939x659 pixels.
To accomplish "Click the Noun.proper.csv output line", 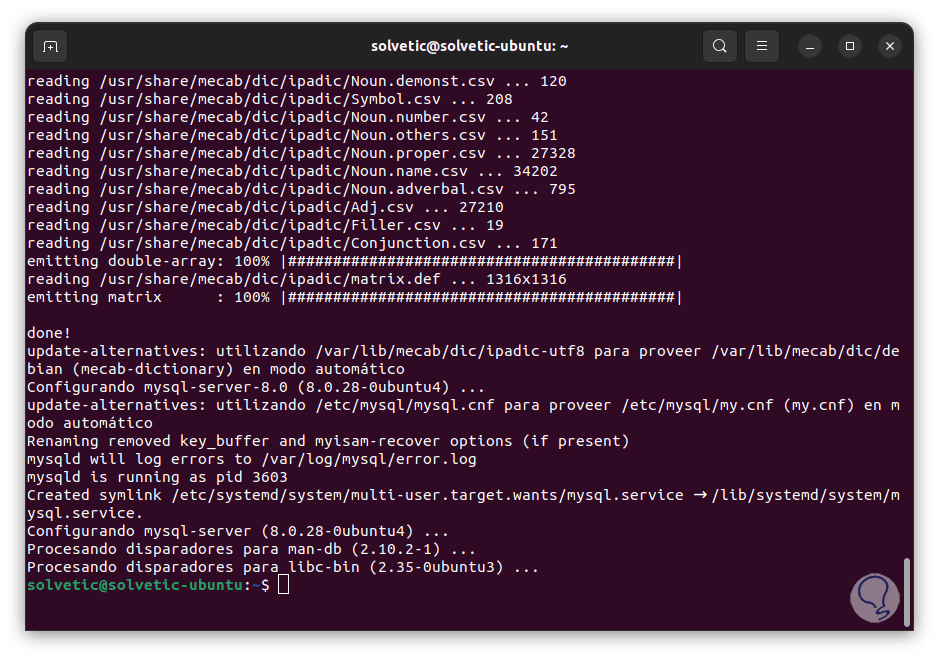I will click(300, 153).
